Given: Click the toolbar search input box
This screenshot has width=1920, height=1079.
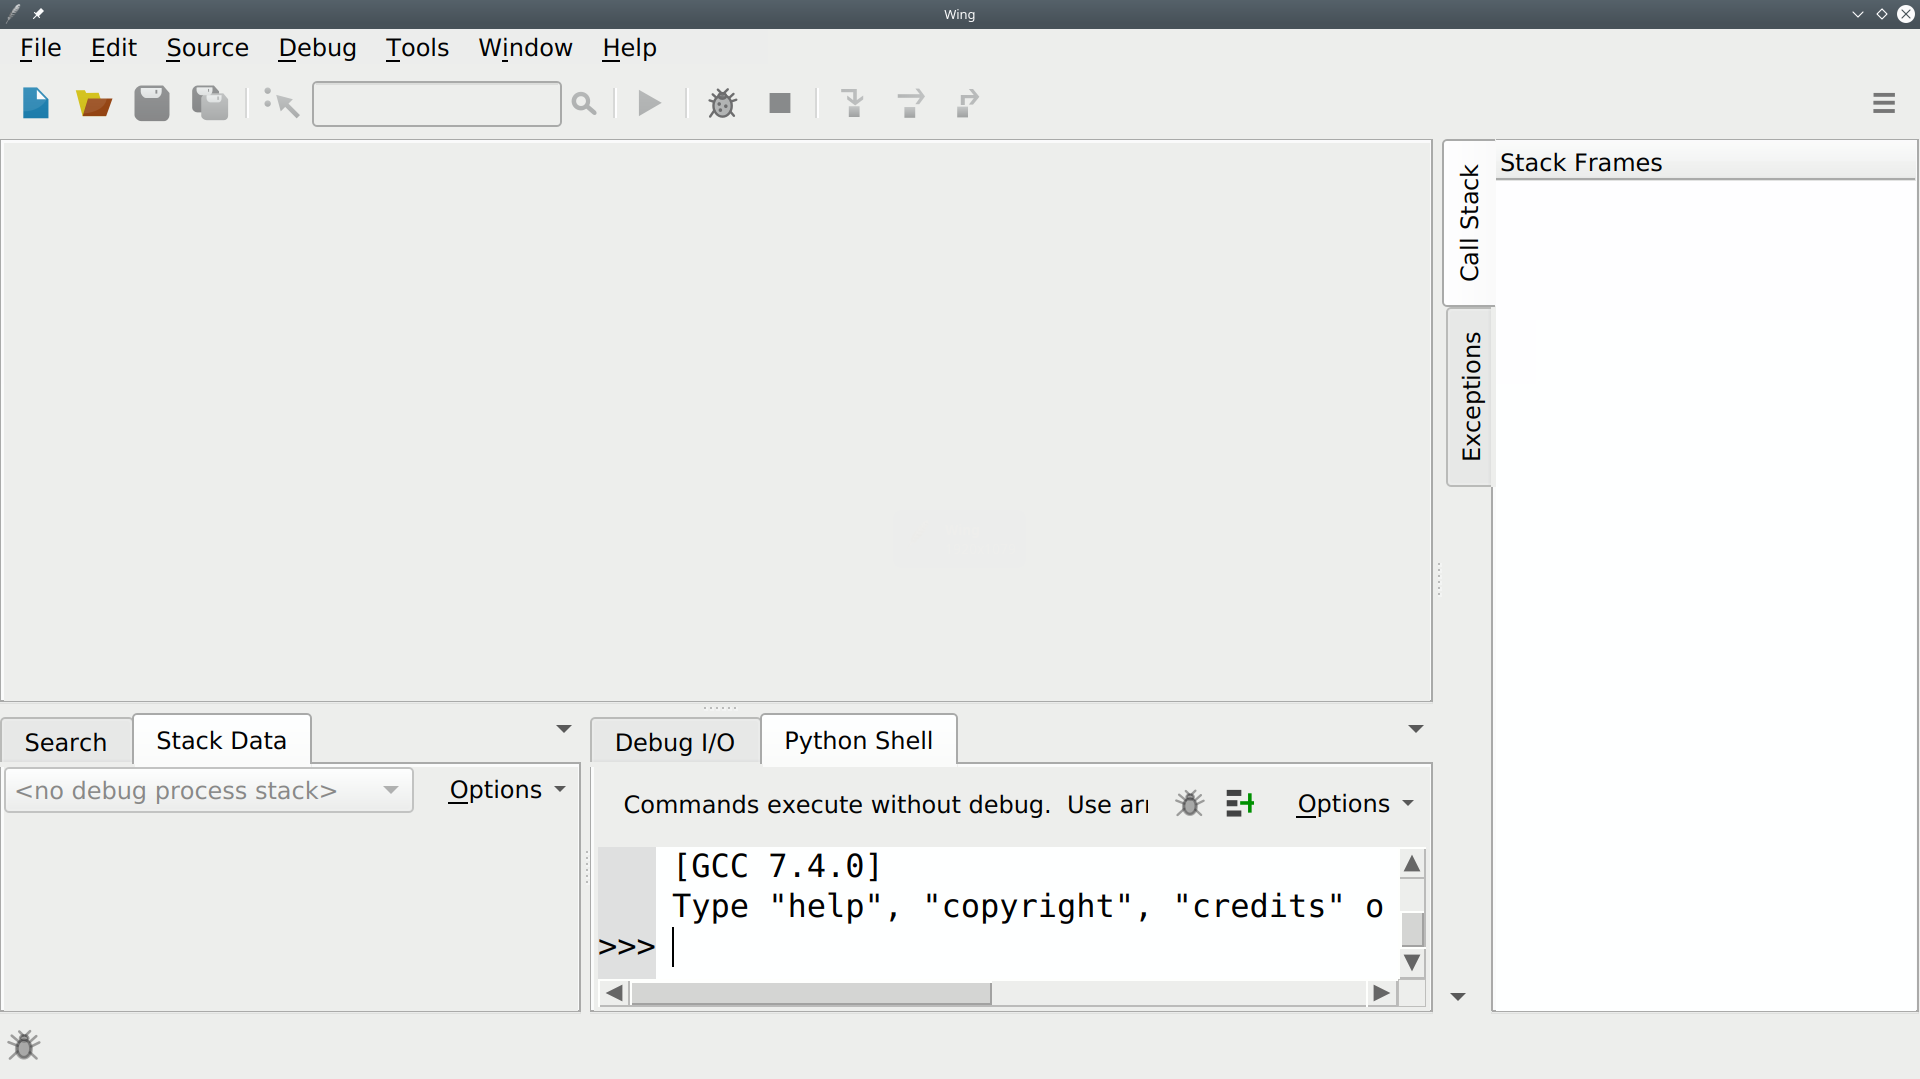Looking at the screenshot, I should (436, 104).
